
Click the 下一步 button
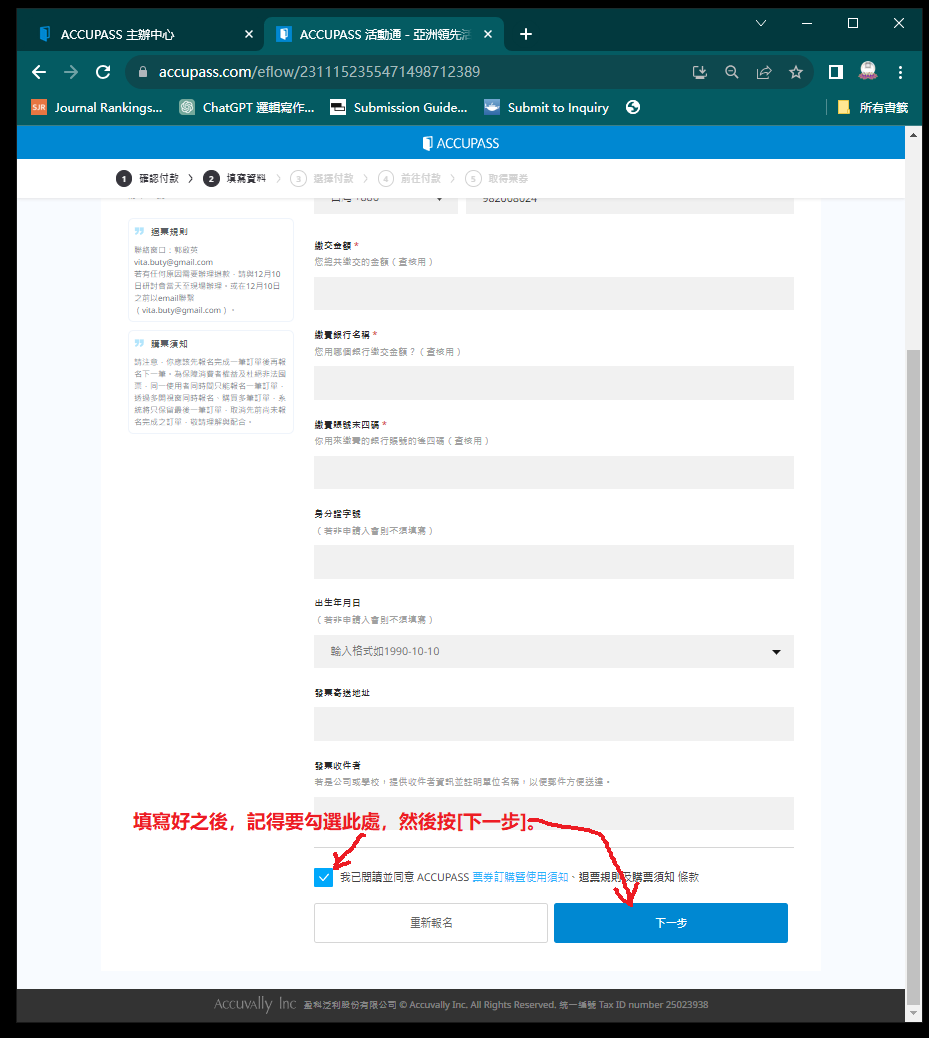(670, 923)
